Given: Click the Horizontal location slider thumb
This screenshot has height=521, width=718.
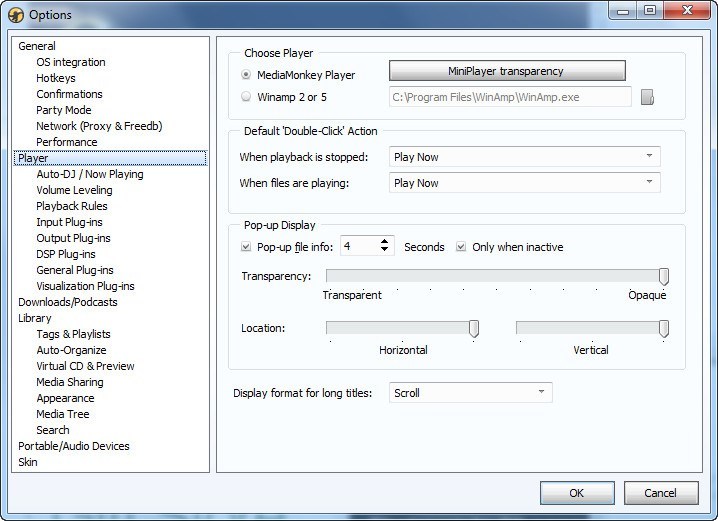Looking at the screenshot, I should (474, 328).
